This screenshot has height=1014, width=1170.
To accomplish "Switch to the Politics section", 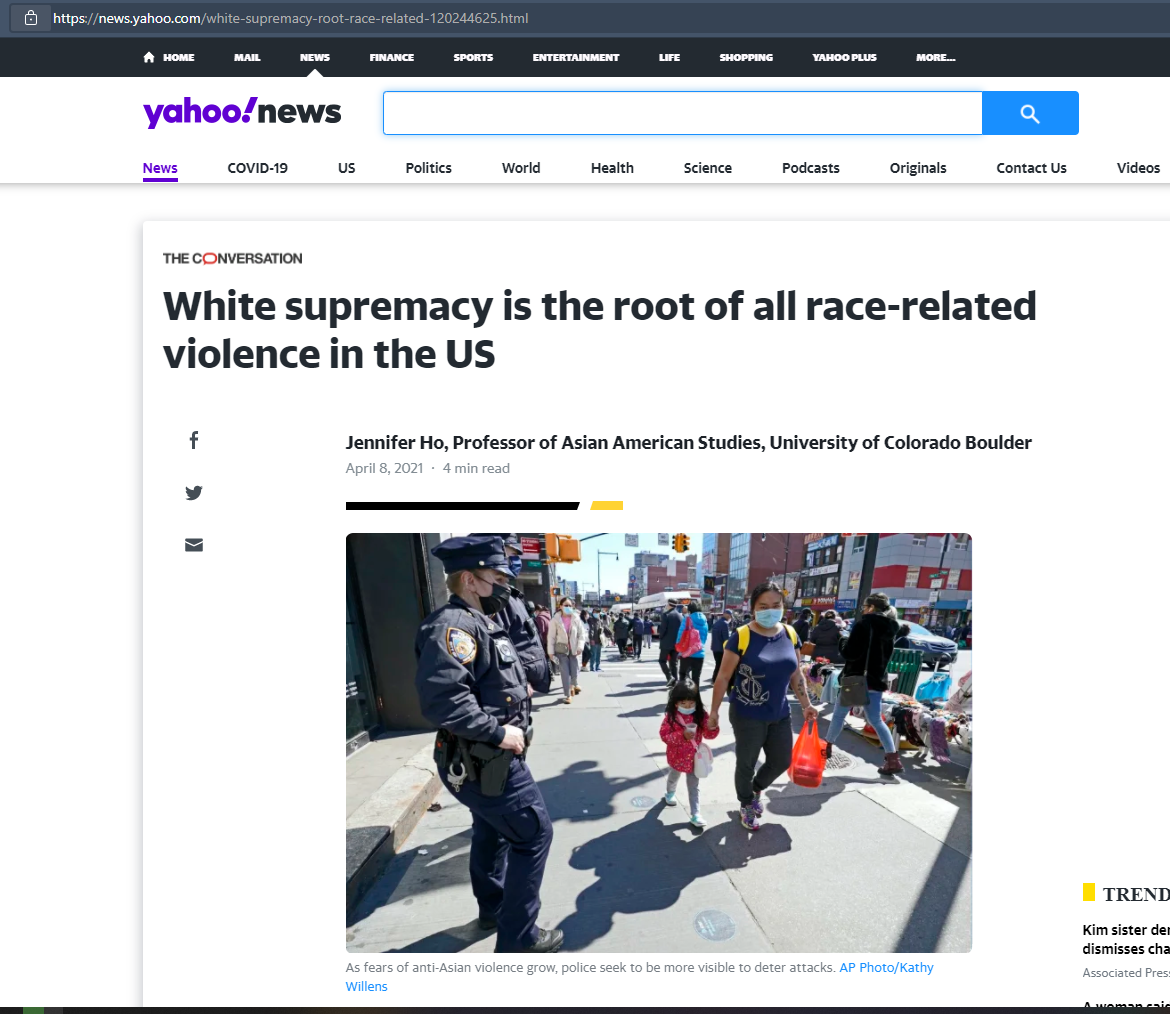I will coord(428,168).
